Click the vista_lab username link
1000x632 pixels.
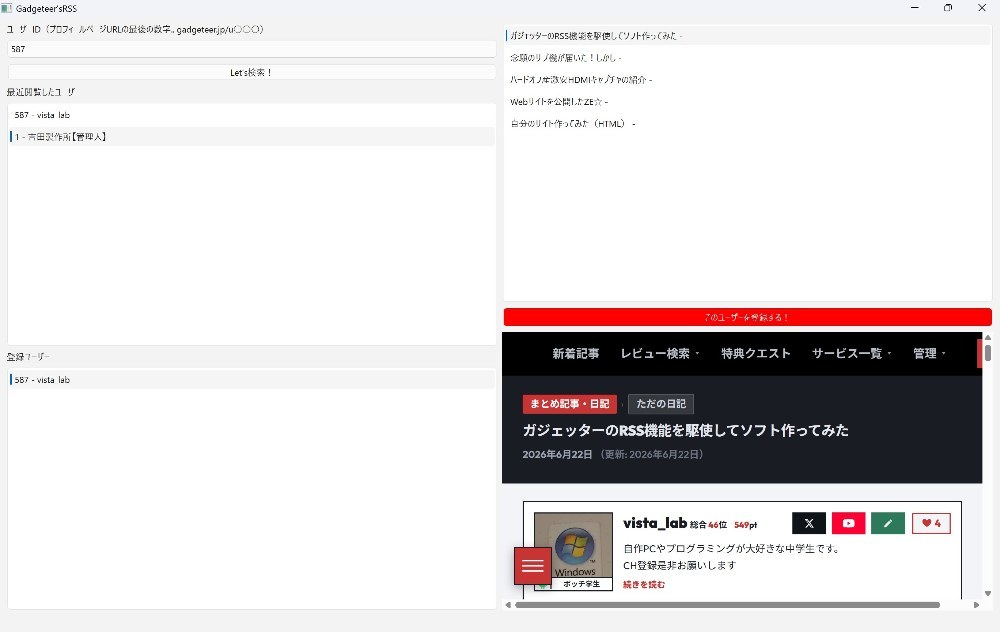(x=655, y=523)
